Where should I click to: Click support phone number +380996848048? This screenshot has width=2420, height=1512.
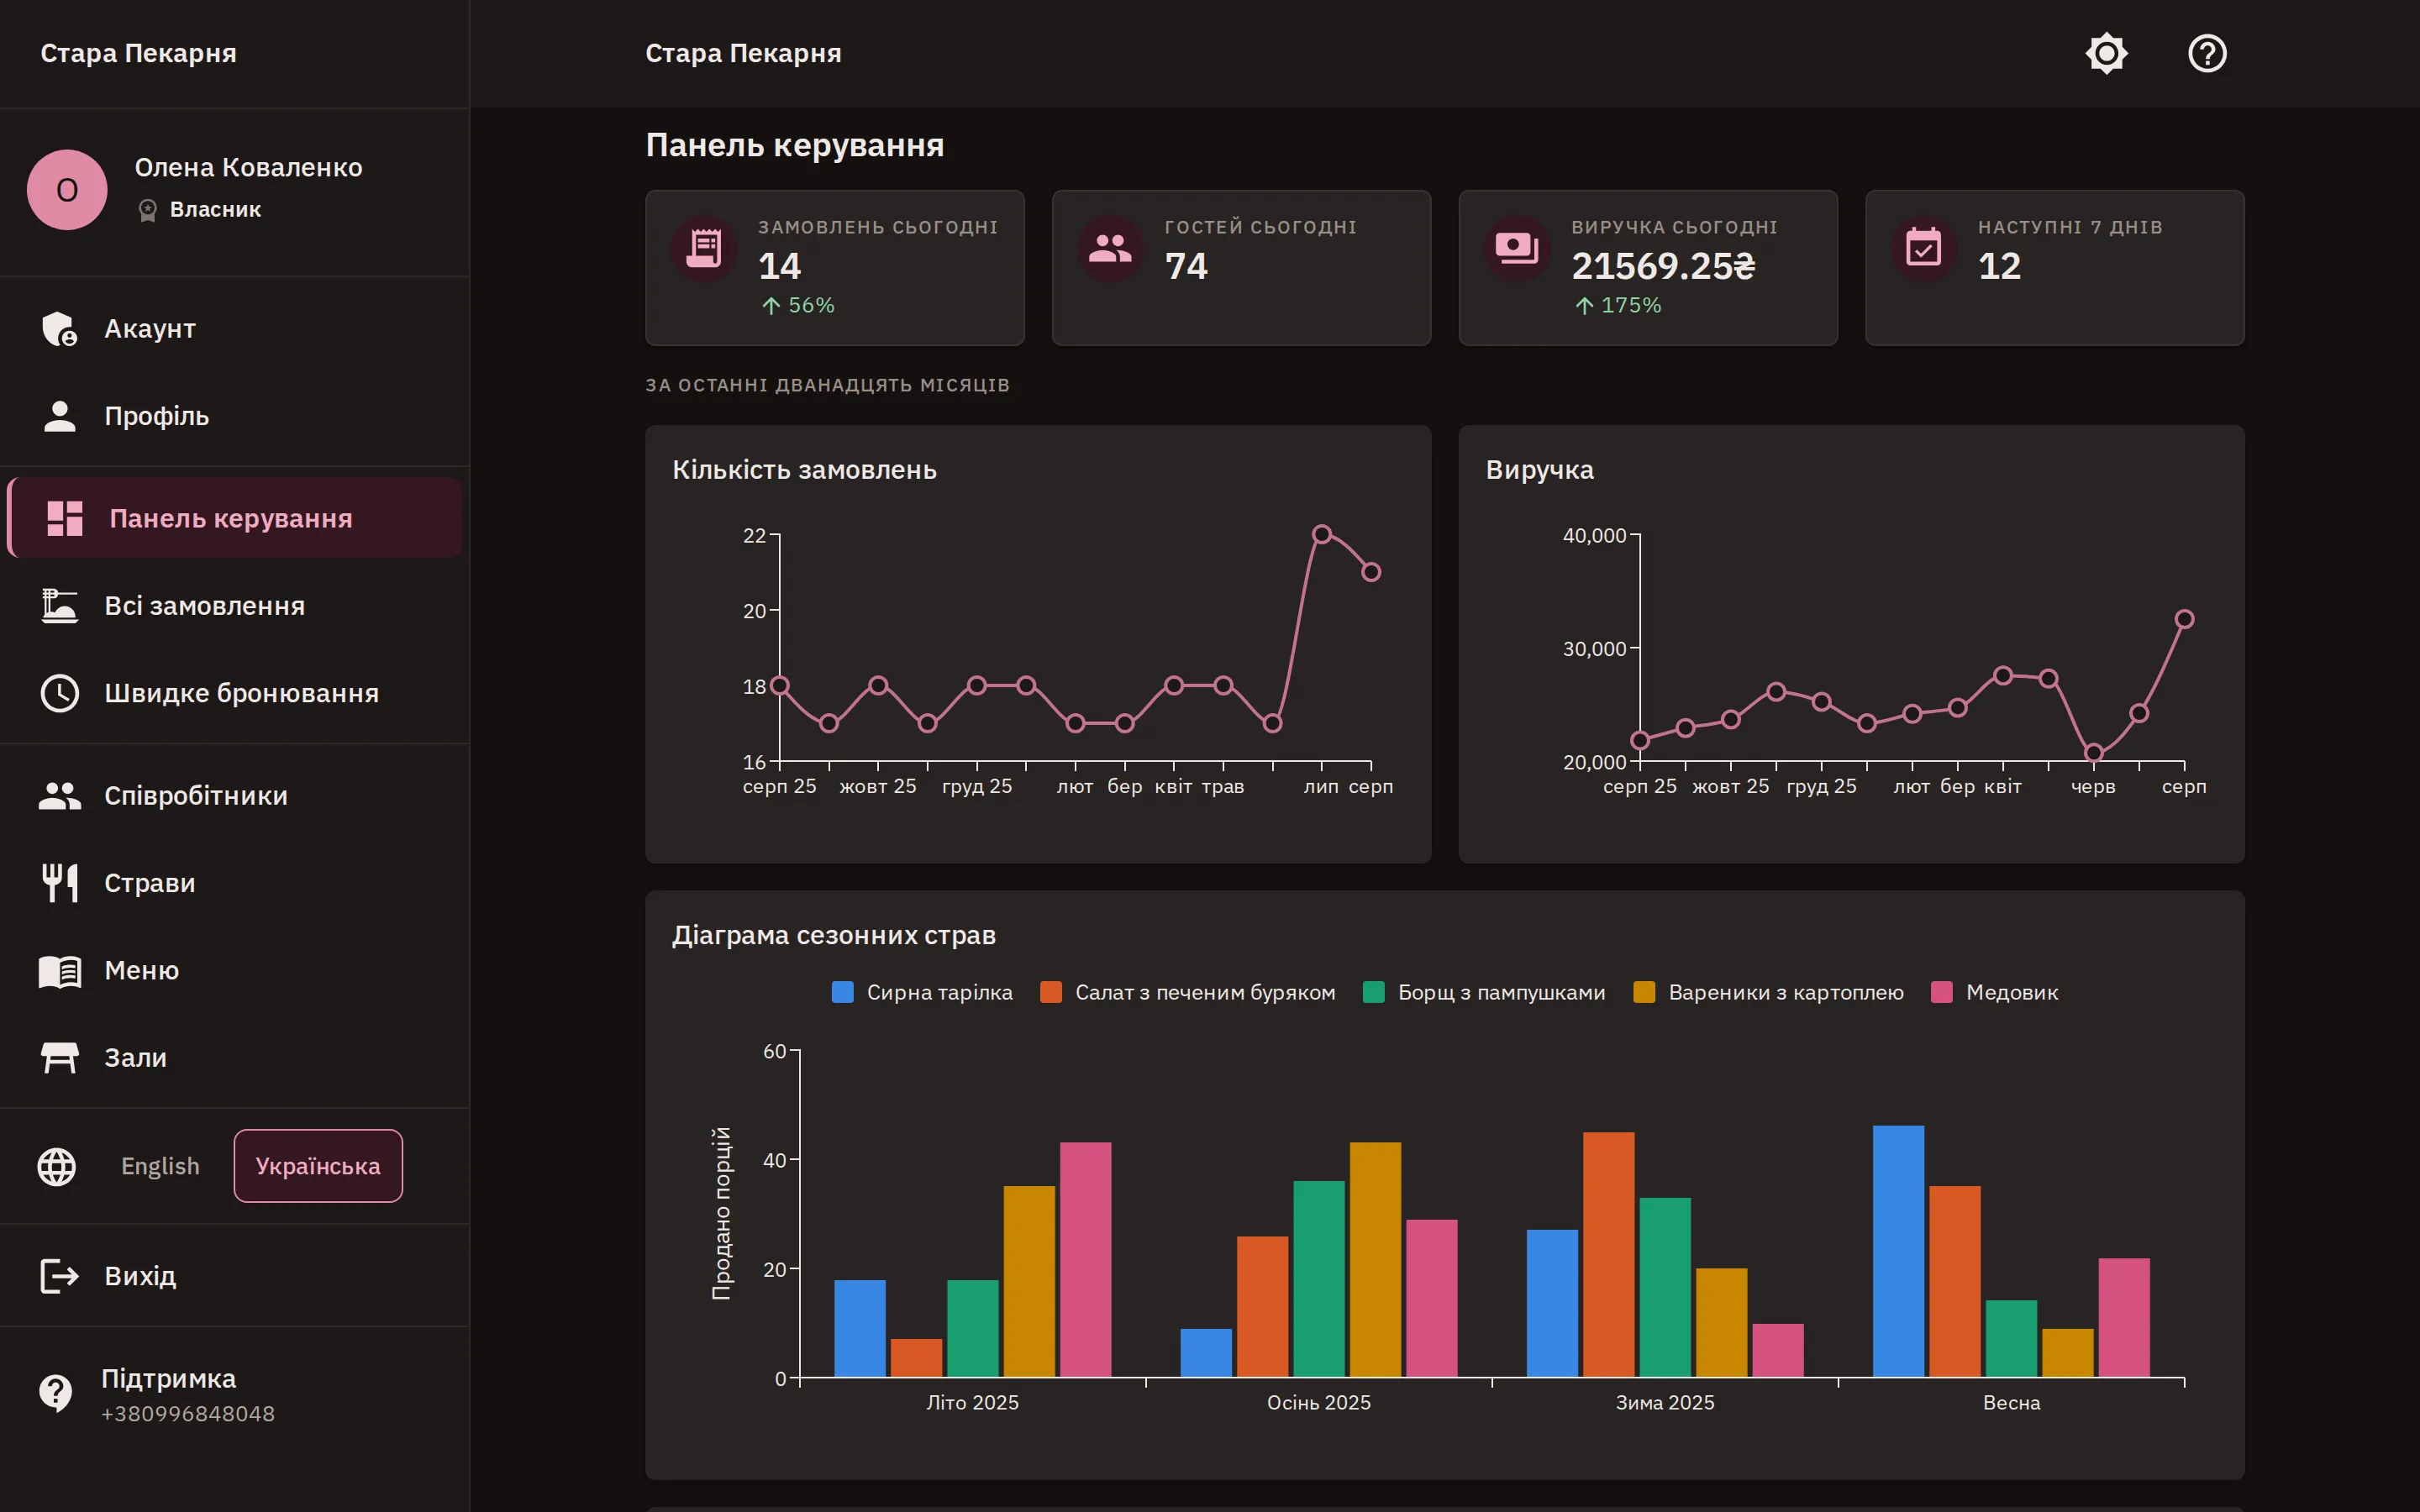[x=188, y=1414]
